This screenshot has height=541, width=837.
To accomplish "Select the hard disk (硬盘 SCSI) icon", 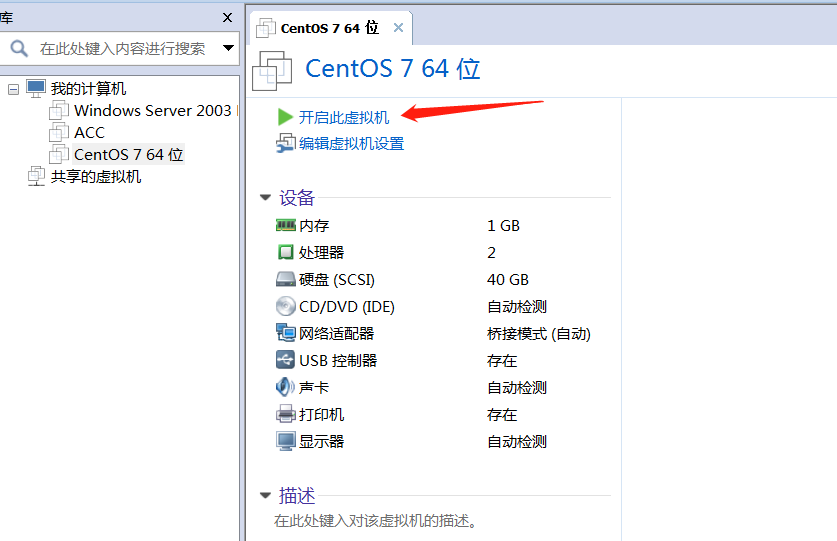I will (x=286, y=279).
